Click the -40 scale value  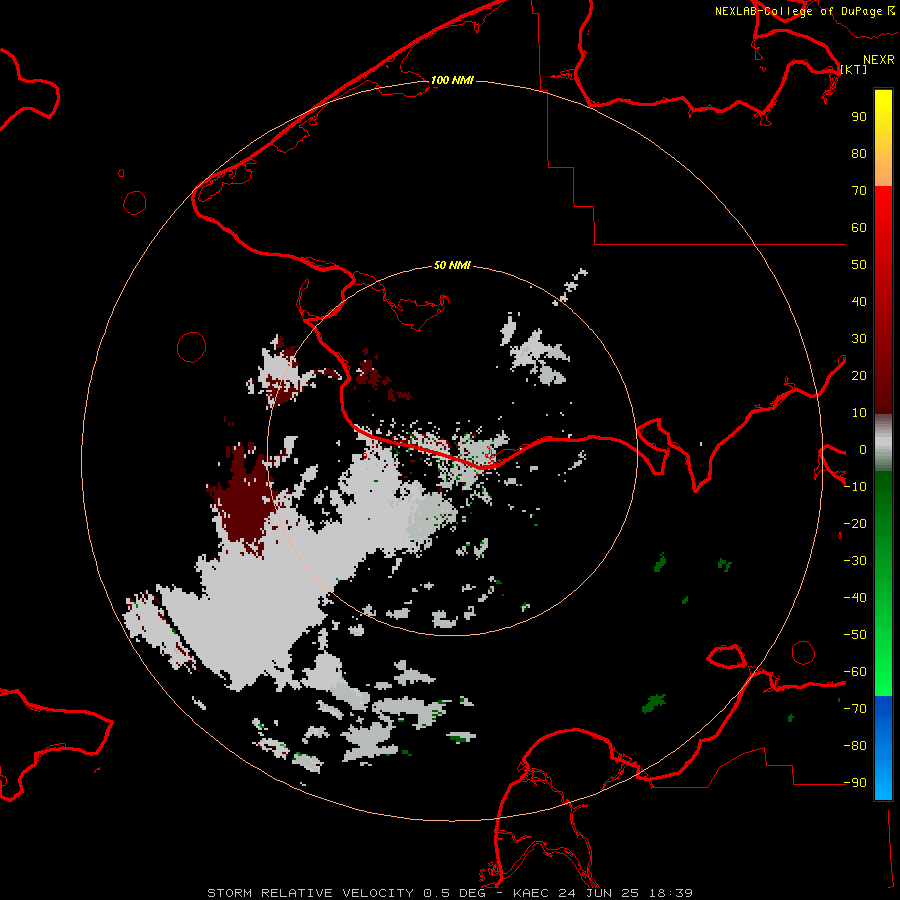pyautogui.click(x=855, y=598)
